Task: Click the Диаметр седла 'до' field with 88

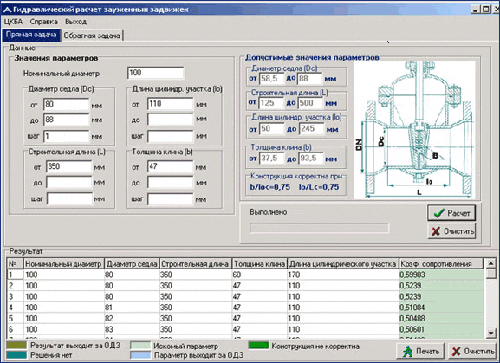Action: point(66,120)
